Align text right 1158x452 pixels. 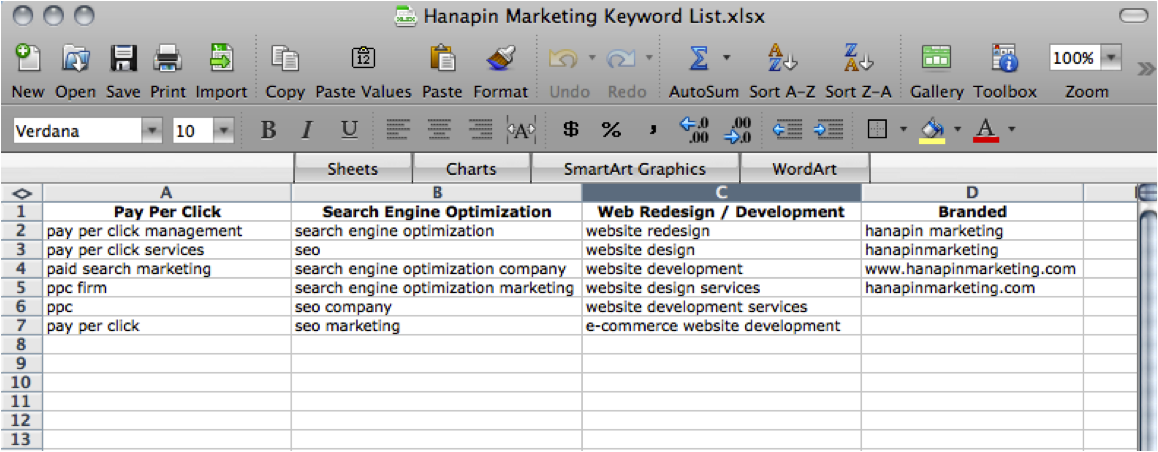(482, 131)
